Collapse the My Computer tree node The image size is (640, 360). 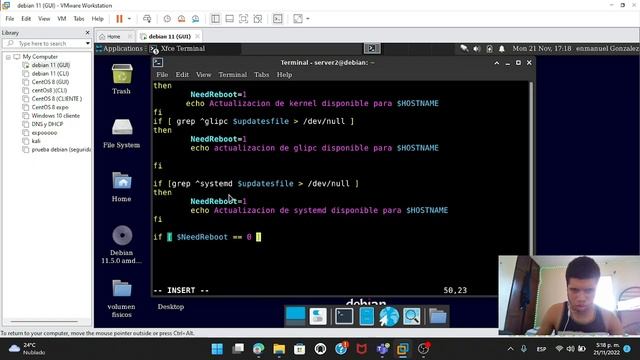[x=8, y=57]
